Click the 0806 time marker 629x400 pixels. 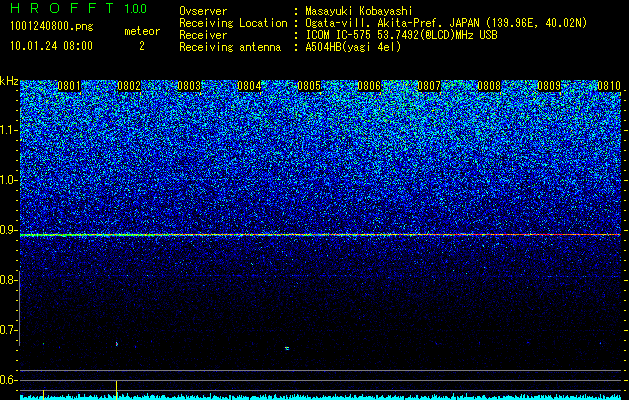point(369,86)
